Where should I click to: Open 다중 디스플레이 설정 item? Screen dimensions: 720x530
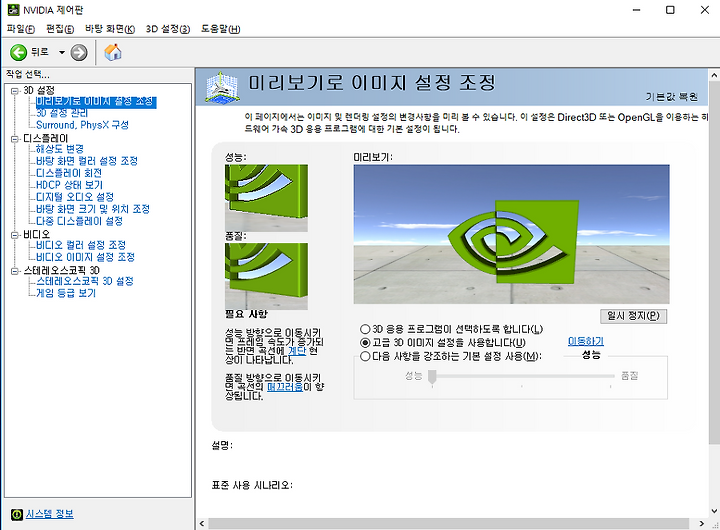[79, 221]
